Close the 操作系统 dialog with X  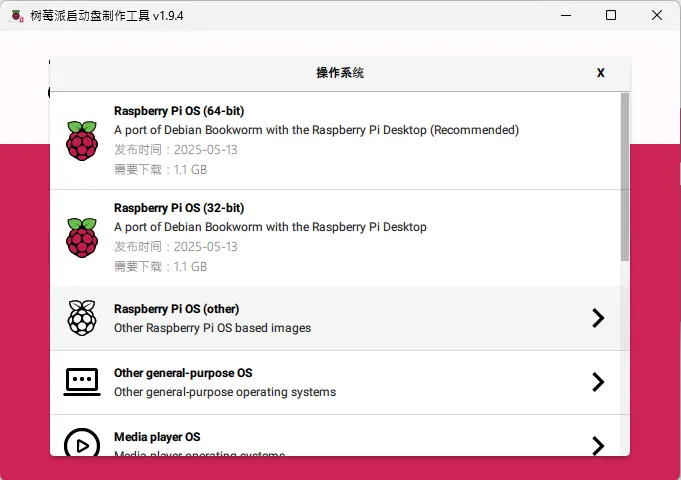click(x=601, y=73)
